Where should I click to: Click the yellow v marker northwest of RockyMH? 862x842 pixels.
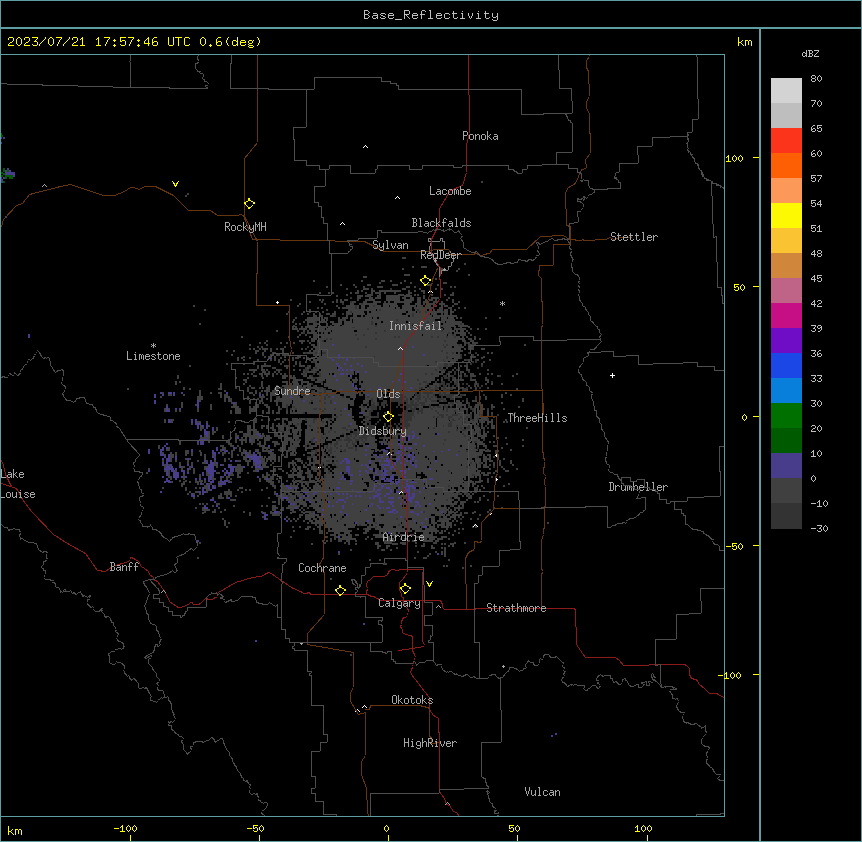(x=175, y=184)
